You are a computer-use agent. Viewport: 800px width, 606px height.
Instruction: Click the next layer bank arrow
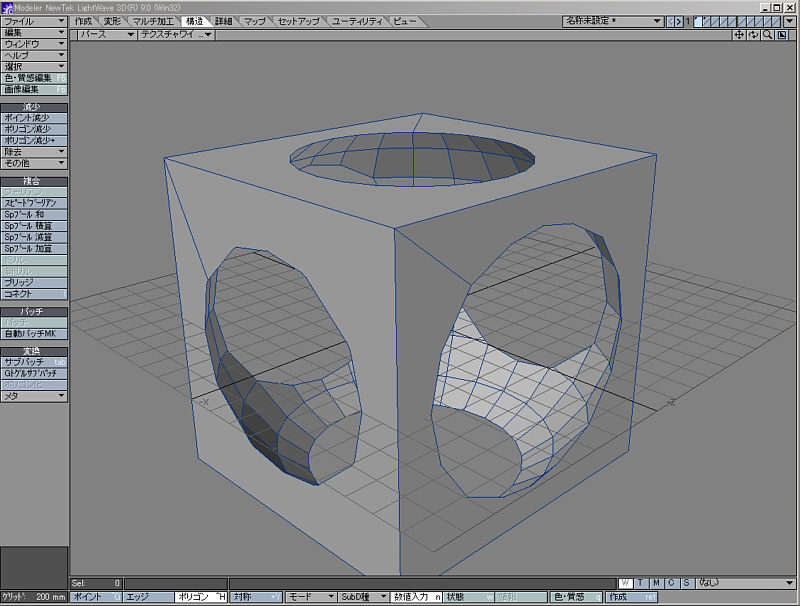click(679, 21)
